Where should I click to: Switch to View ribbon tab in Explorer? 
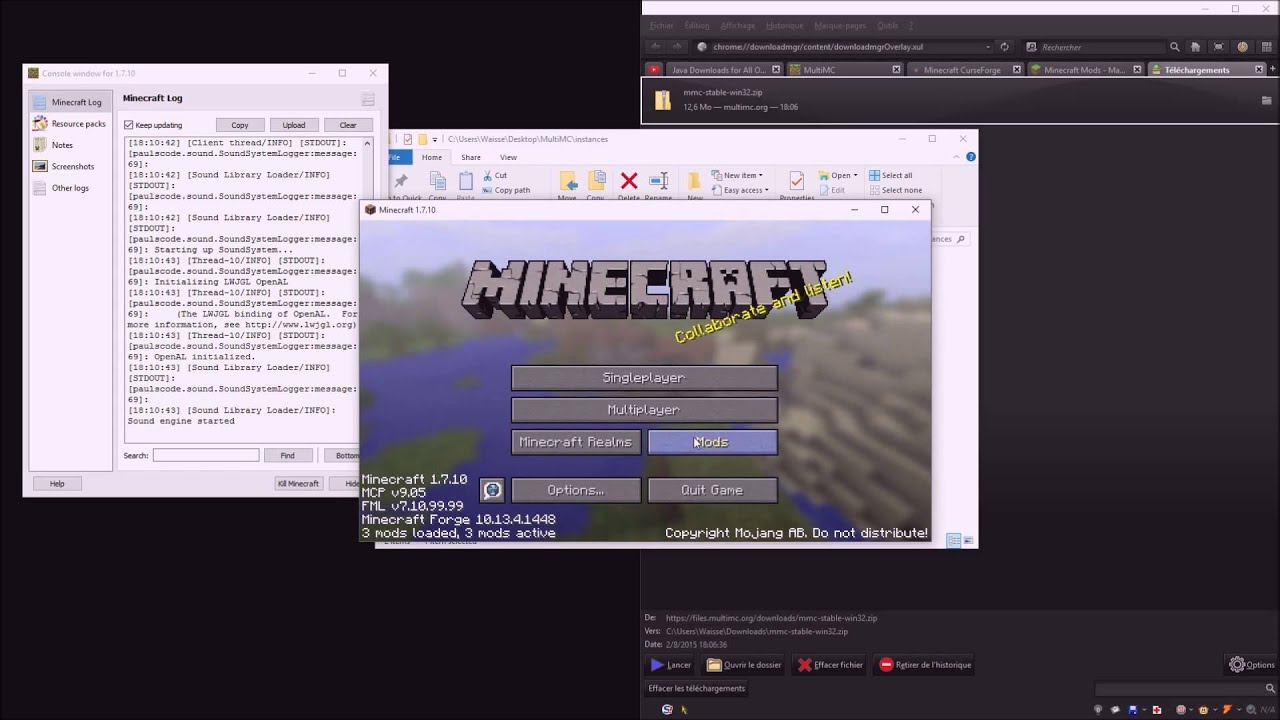pyautogui.click(x=508, y=157)
